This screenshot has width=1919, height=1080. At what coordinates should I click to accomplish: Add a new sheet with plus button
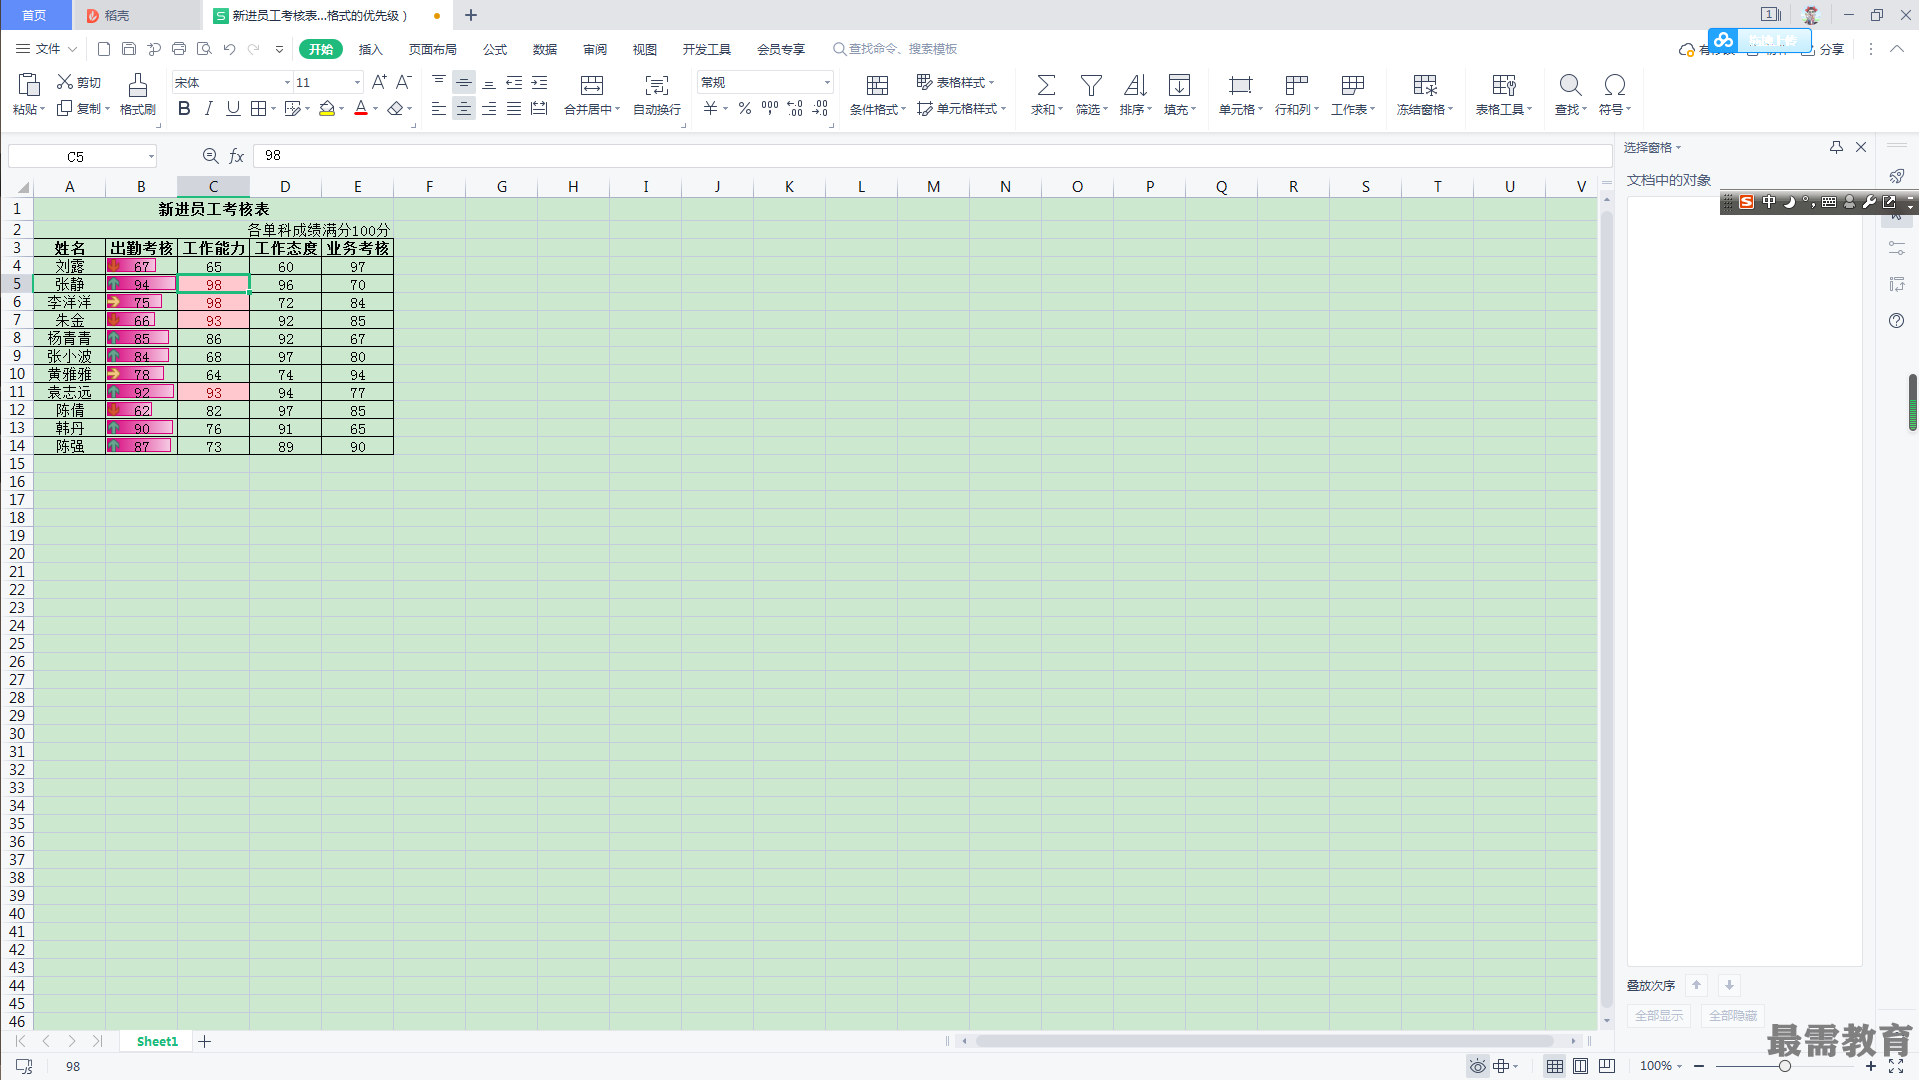pyautogui.click(x=205, y=1041)
